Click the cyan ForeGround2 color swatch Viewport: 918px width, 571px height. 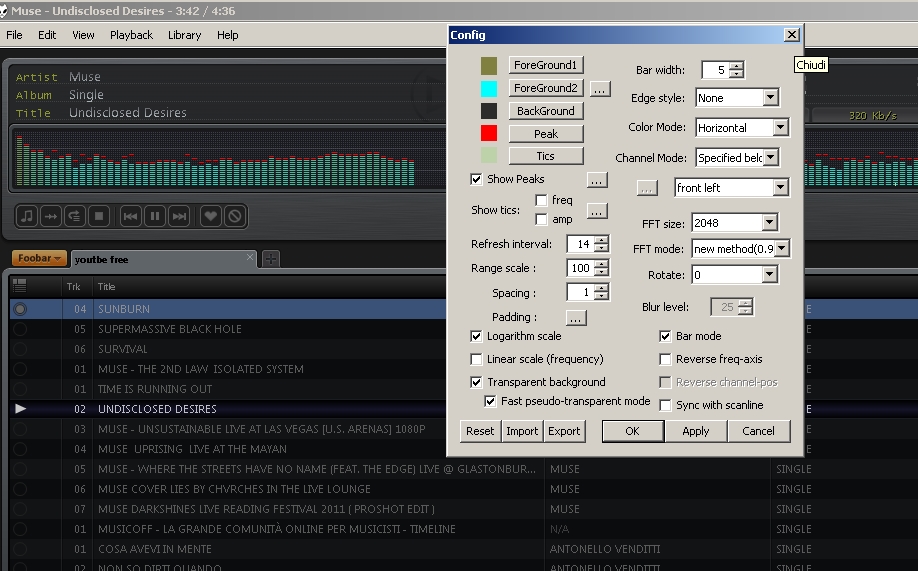click(489, 88)
